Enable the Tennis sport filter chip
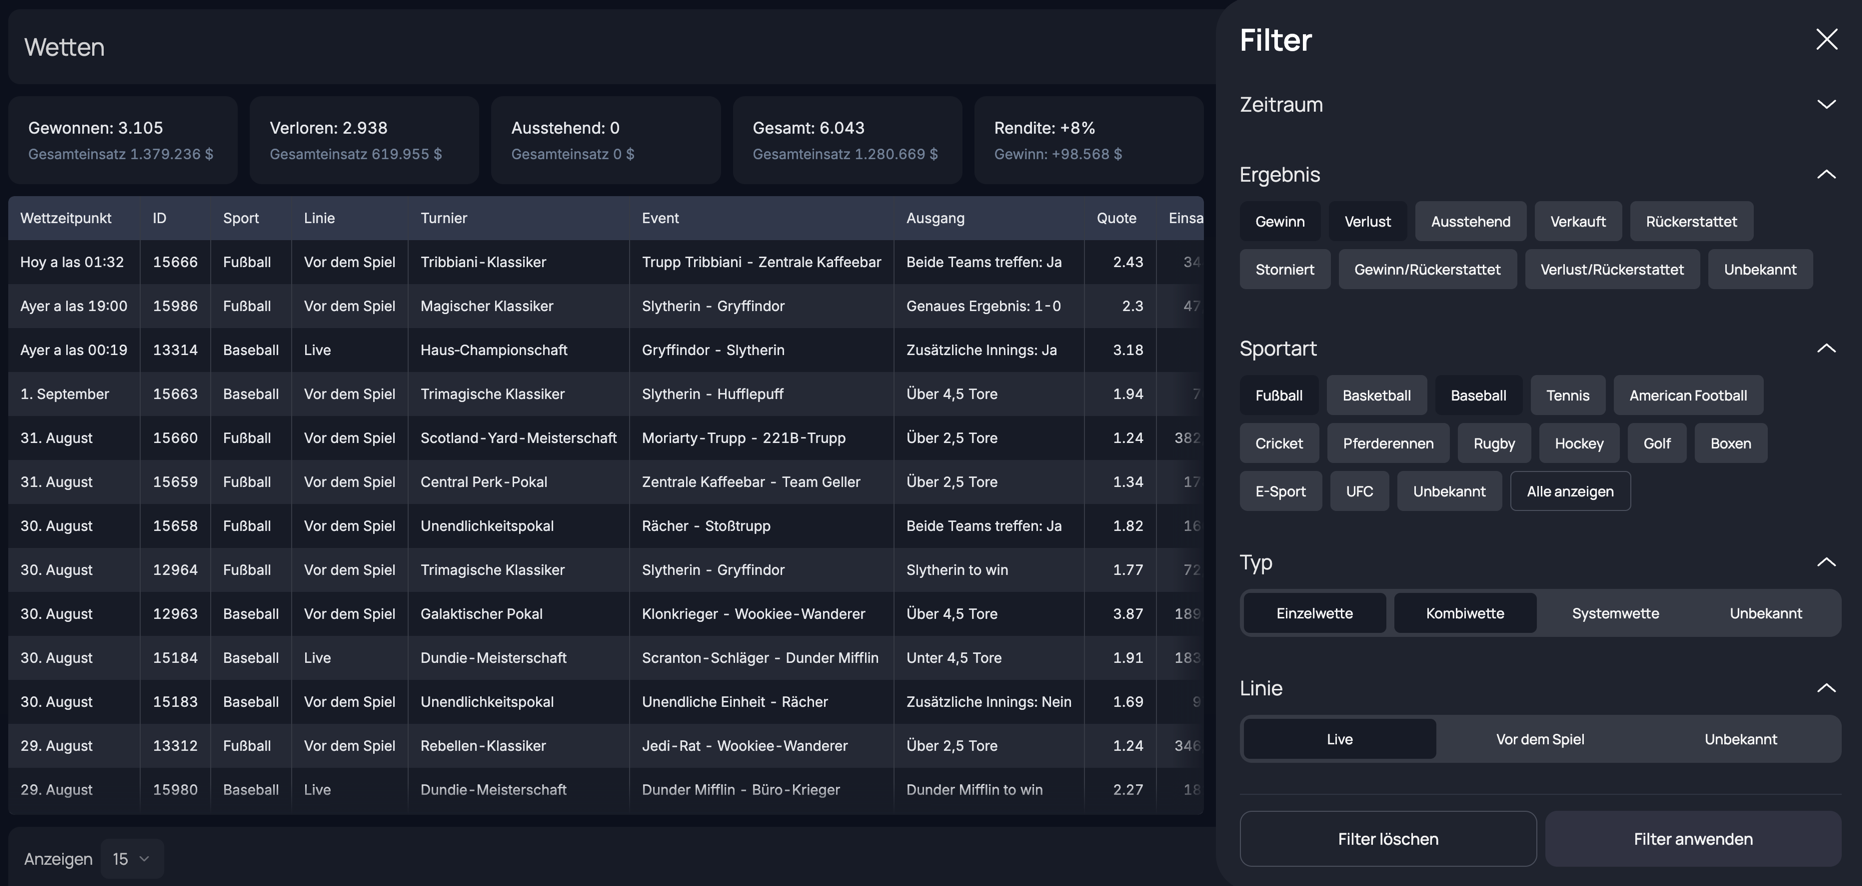Viewport: 1862px width, 886px height. pos(1567,396)
